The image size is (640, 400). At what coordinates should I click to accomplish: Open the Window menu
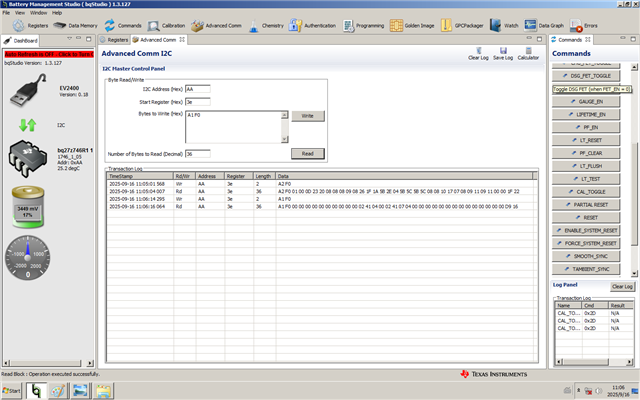click(x=38, y=13)
